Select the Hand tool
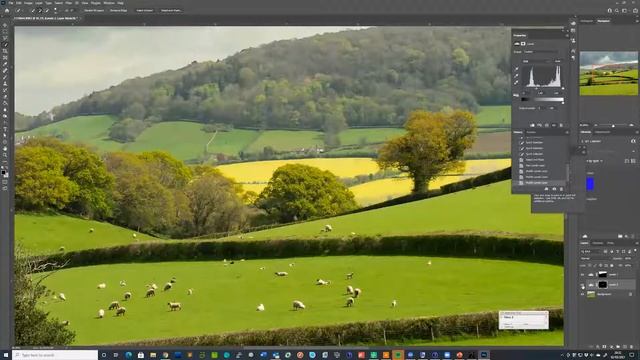This screenshot has height=360, width=640. [x=5, y=149]
